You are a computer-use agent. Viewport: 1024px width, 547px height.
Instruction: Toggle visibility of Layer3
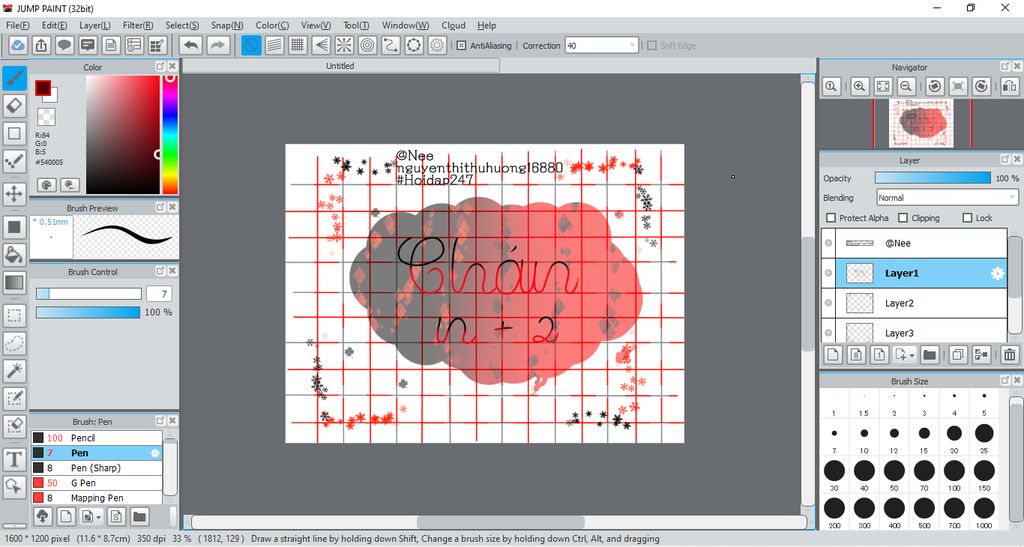click(x=829, y=332)
